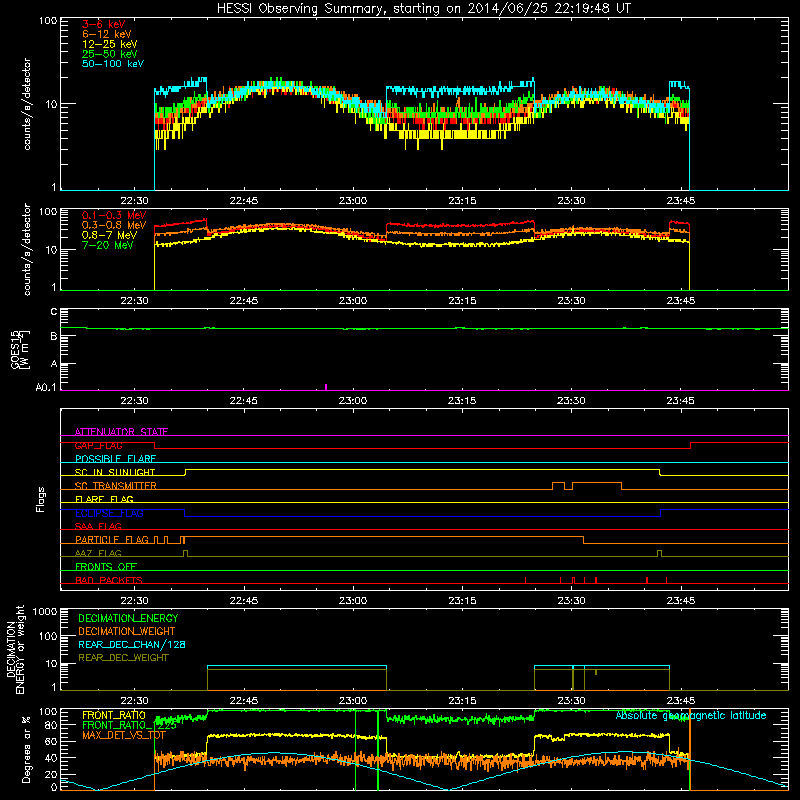Click the MAX_DET_VS_TOT legend label
Image resolution: width=800 pixels, height=800 pixels.
pos(123,735)
